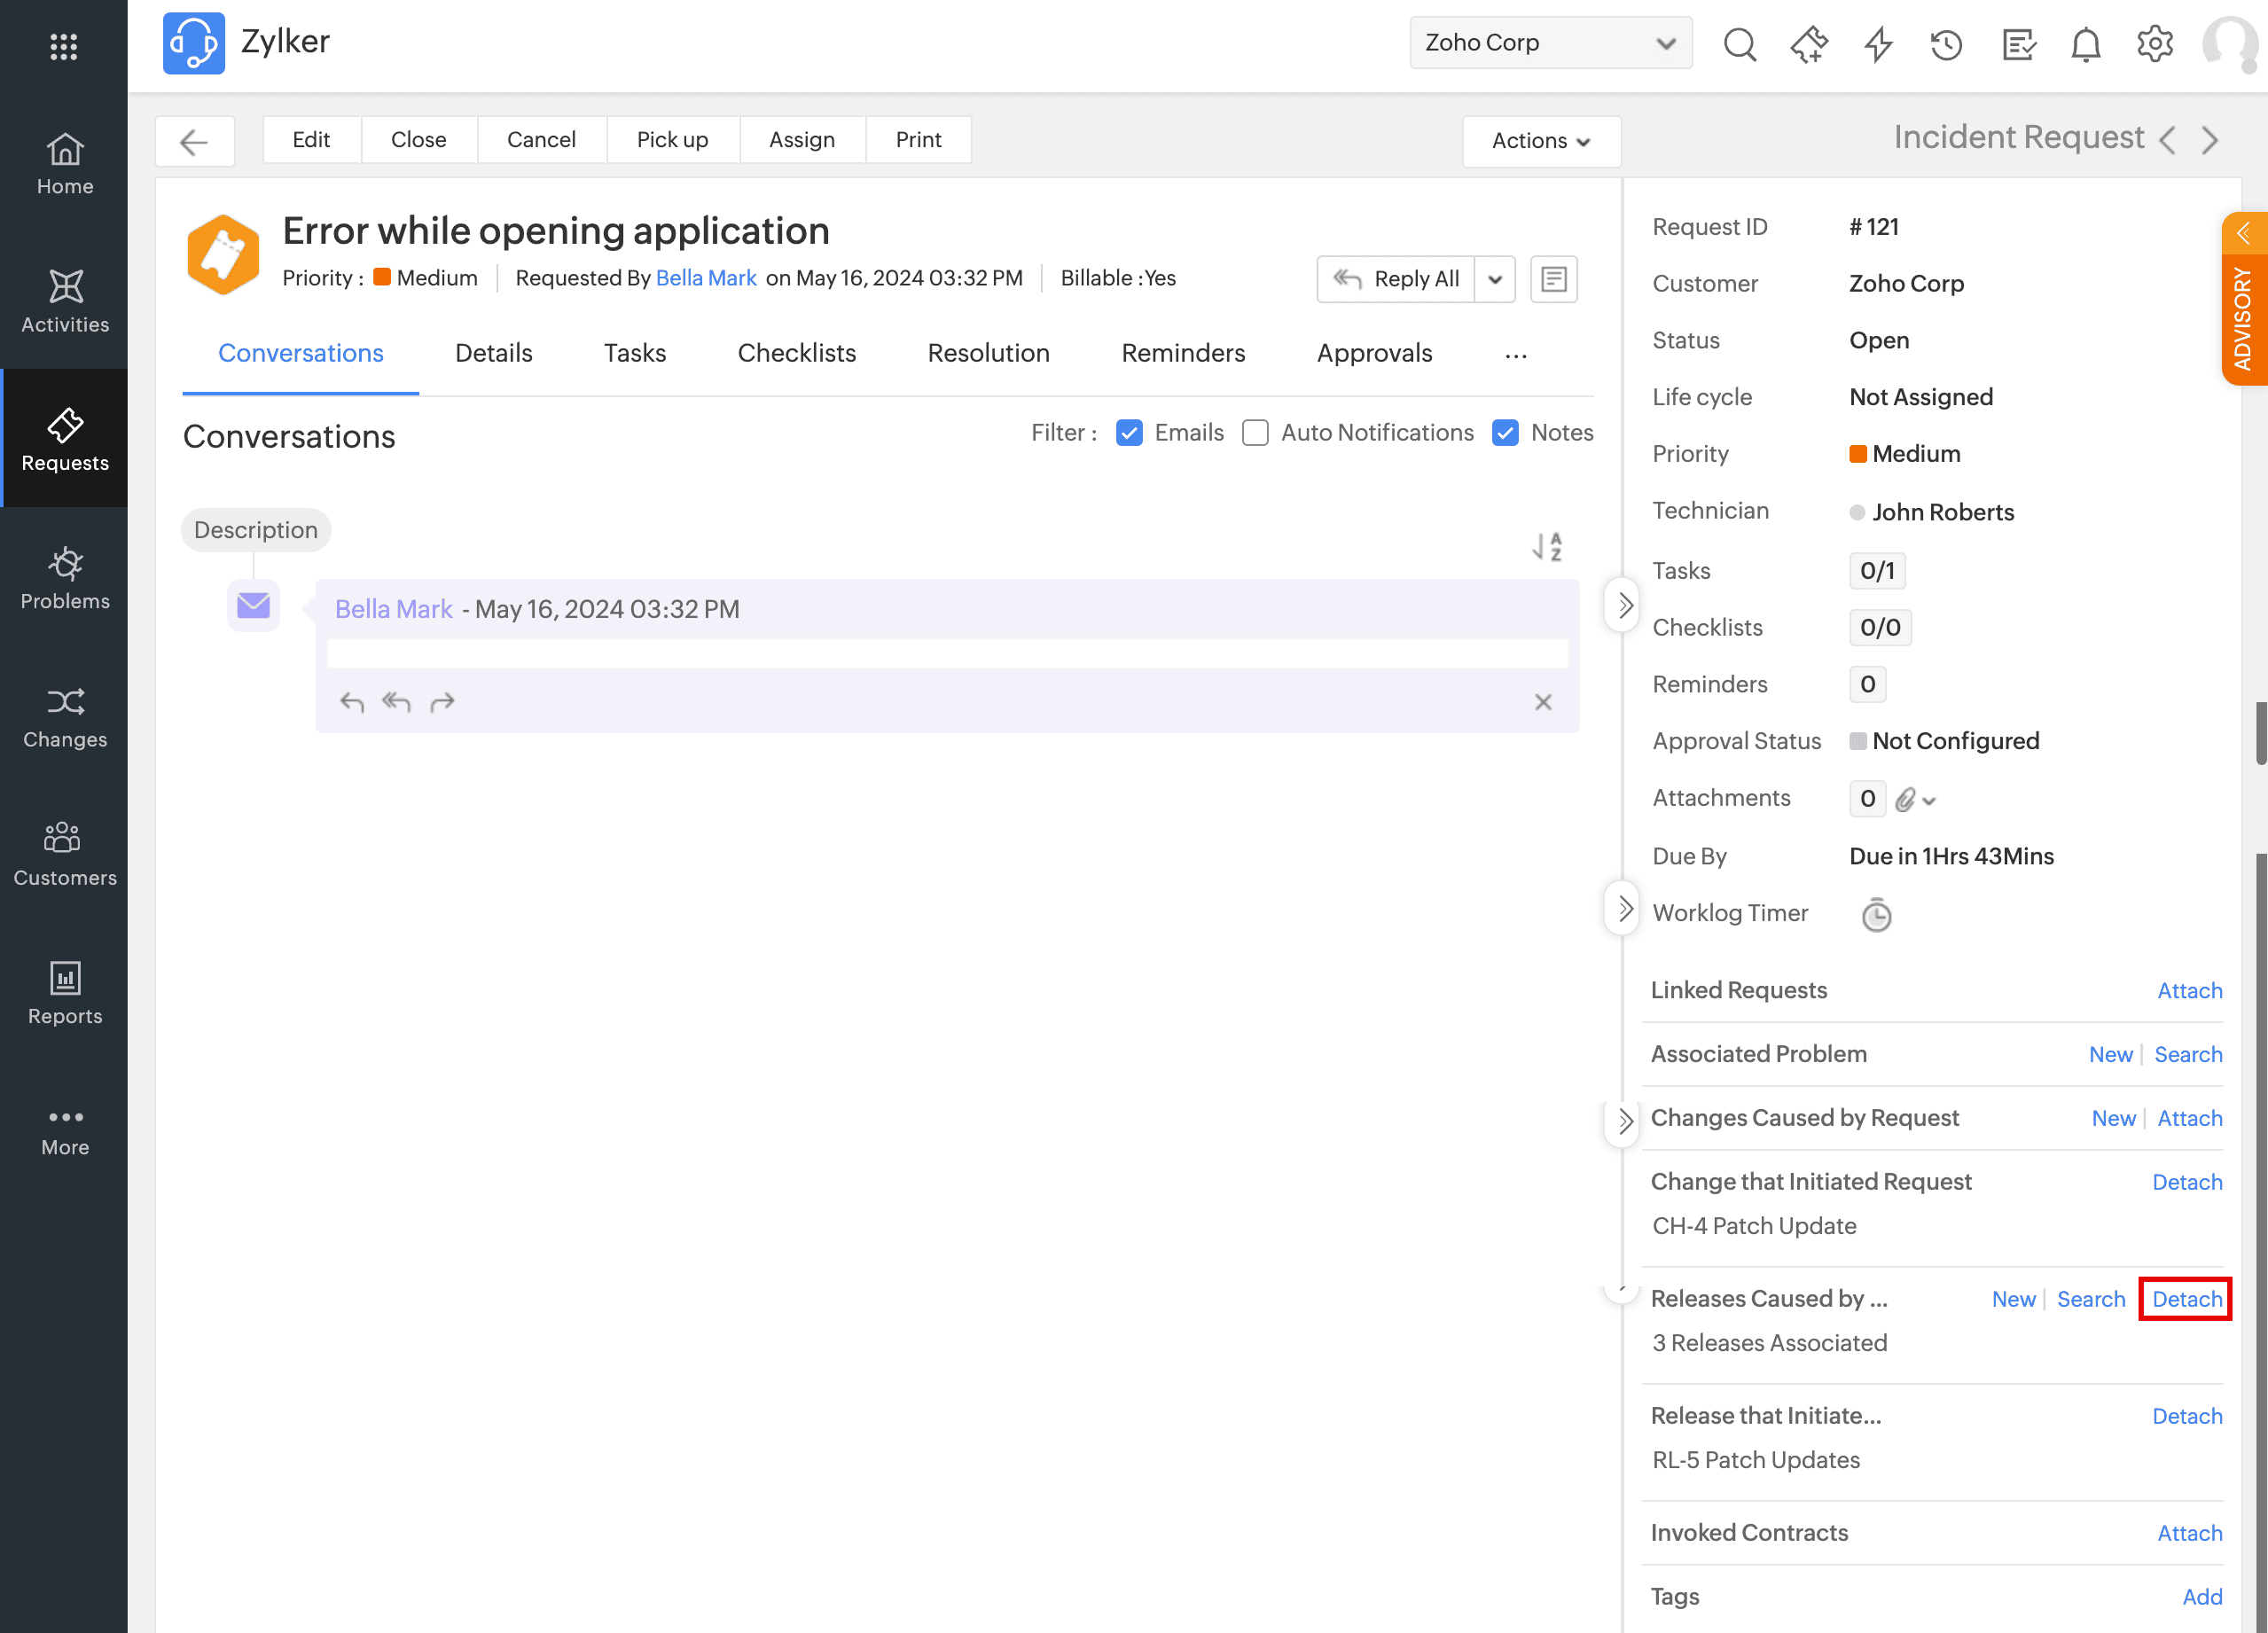
Task: Expand the orange ADVISORY side panel
Action: tap(2243, 300)
